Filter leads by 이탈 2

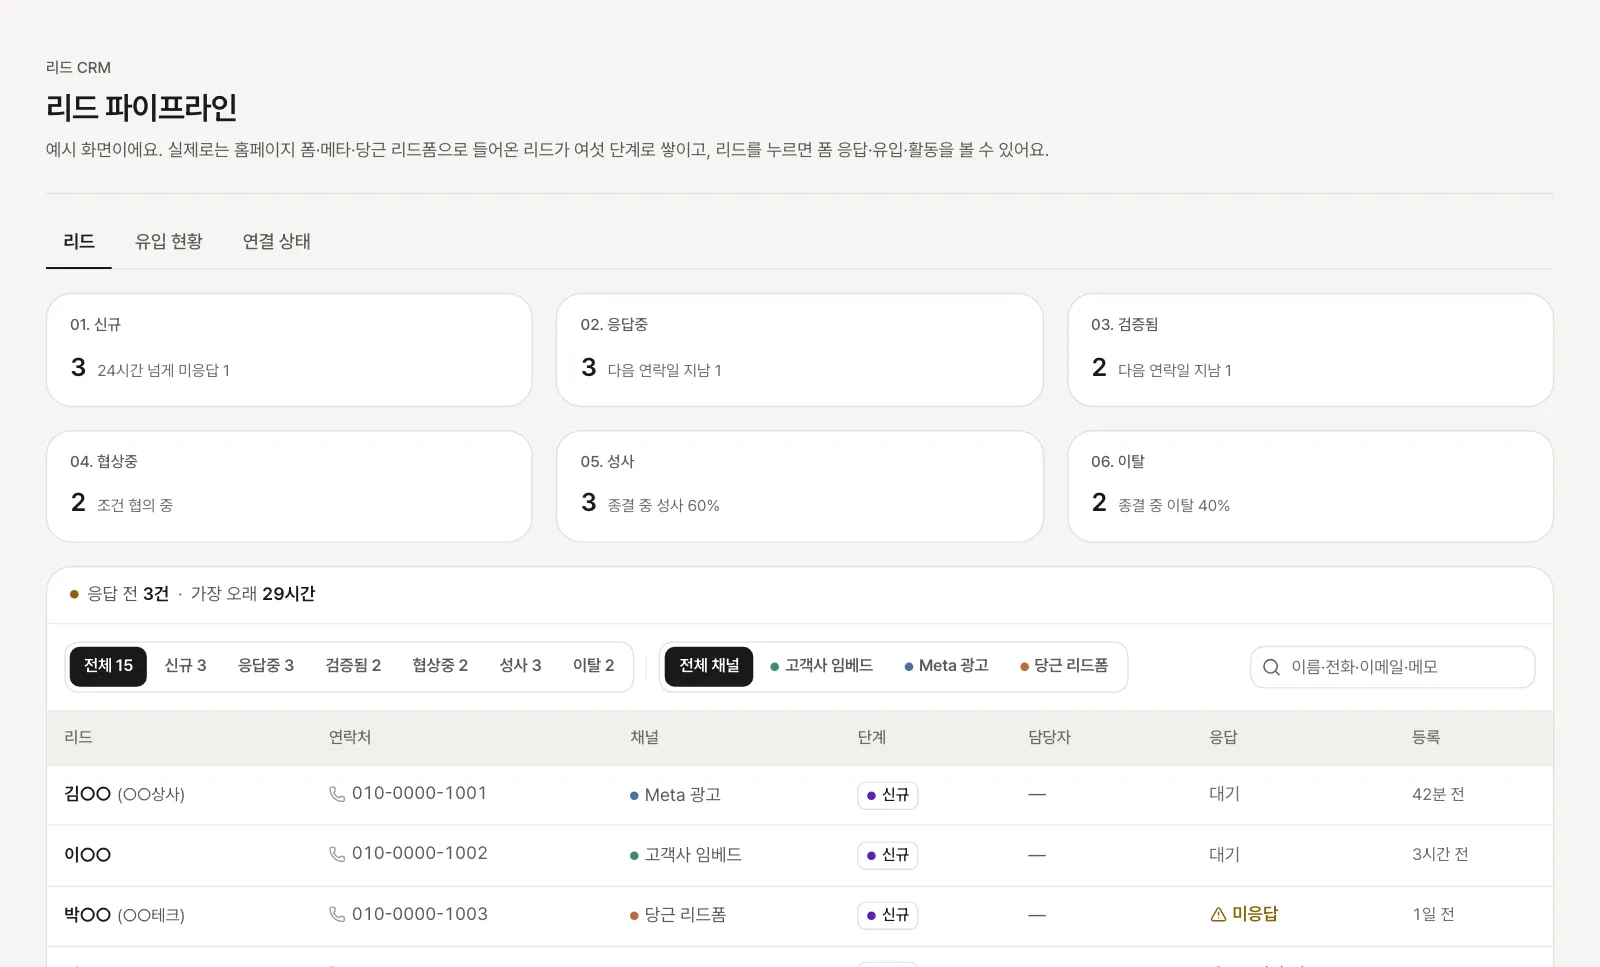click(593, 666)
